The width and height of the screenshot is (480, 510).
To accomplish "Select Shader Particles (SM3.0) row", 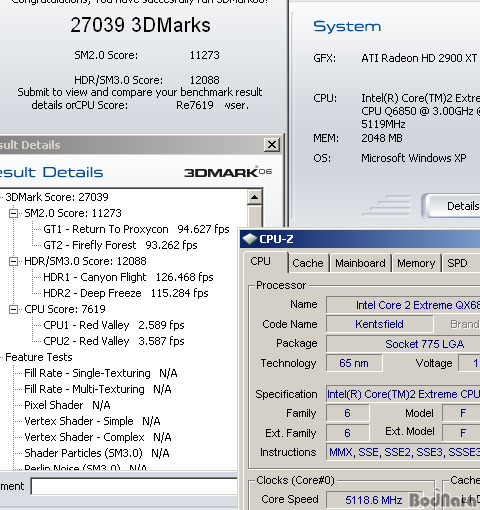I will [97, 453].
